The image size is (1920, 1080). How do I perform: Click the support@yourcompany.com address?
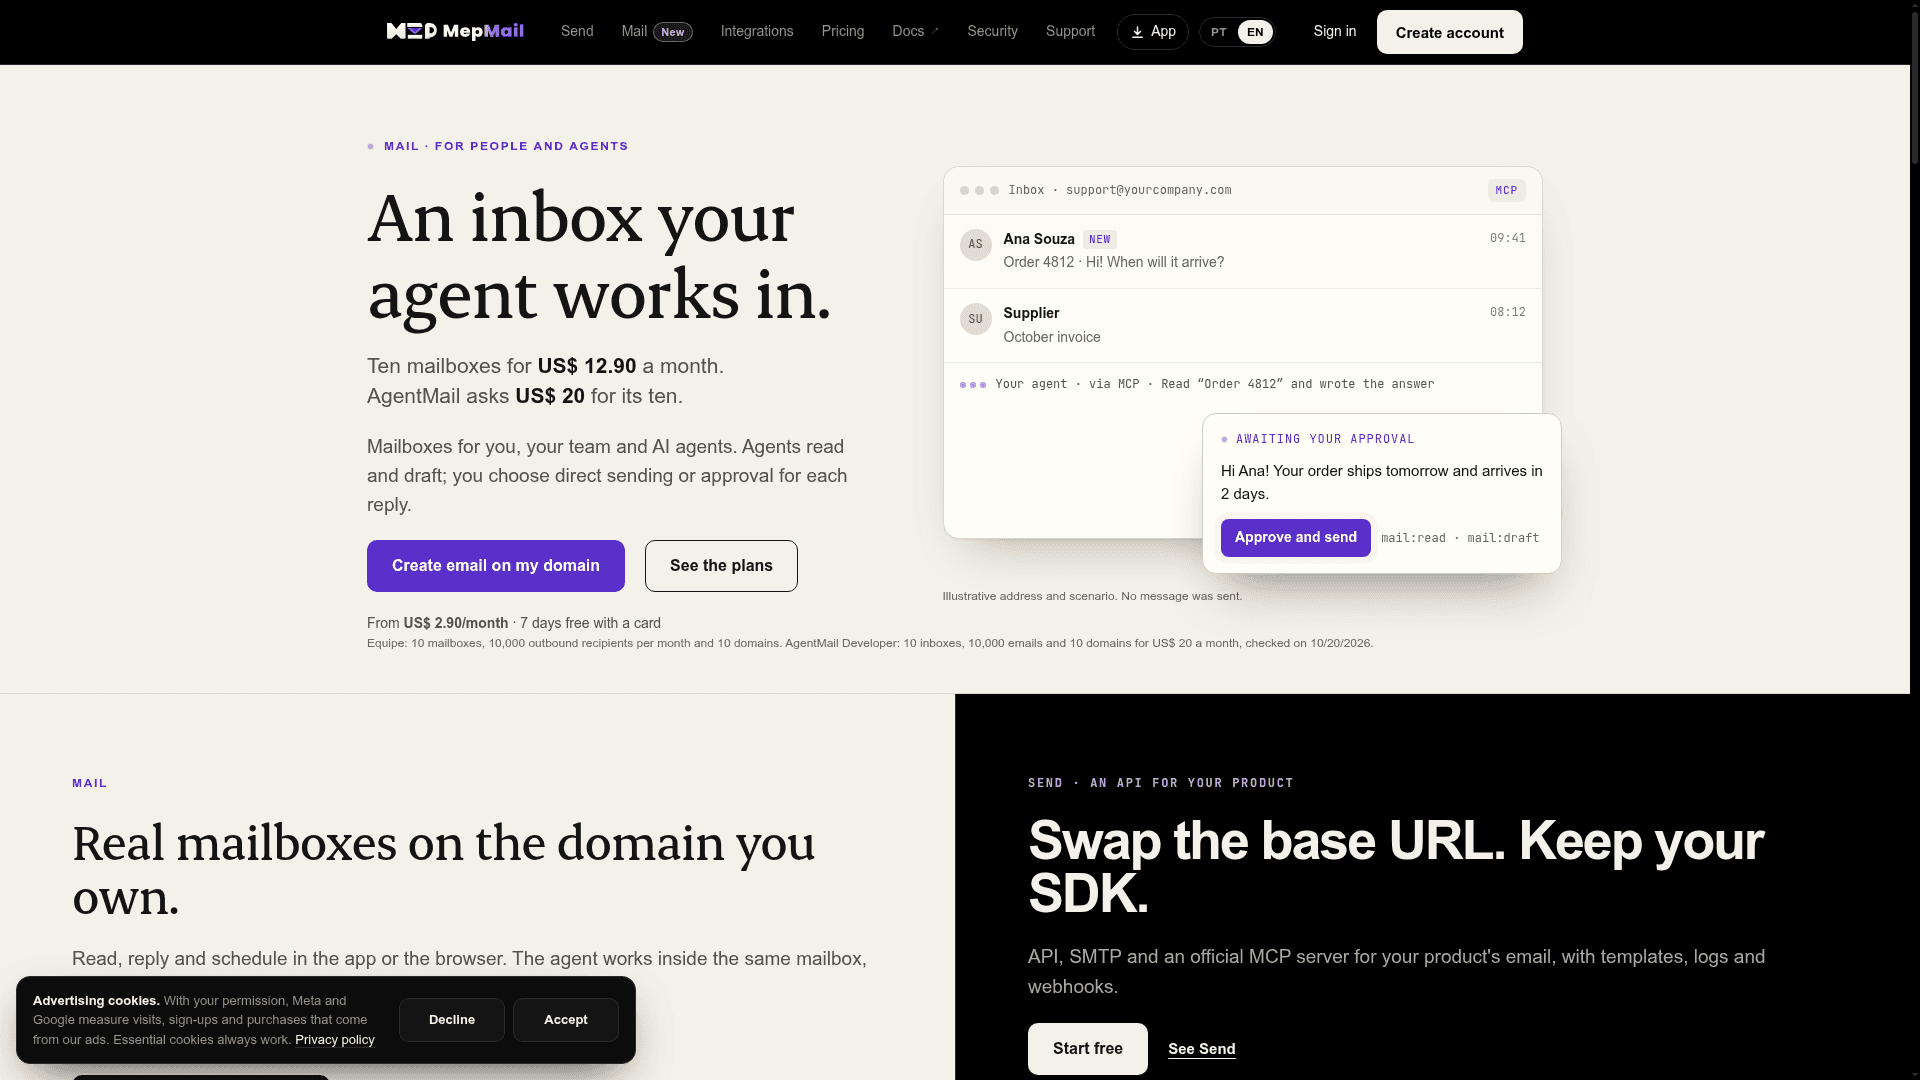click(x=1148, y=190)
